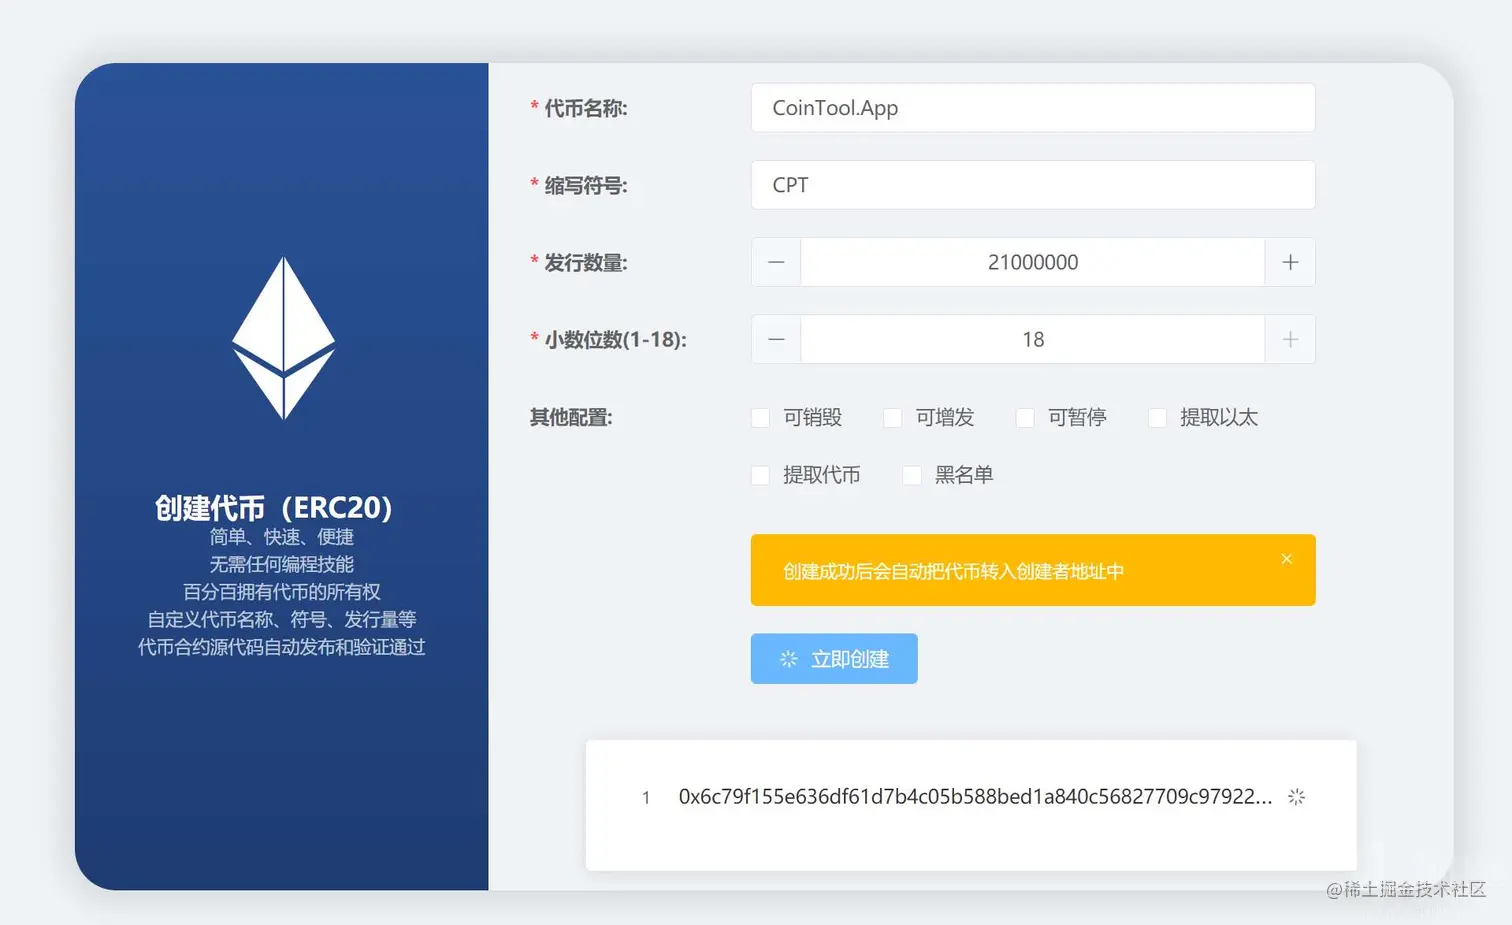1512x925 pixels.
Task: Focus the 代币名称 field containing CoinTool.App
Action: click(1033, 108)
